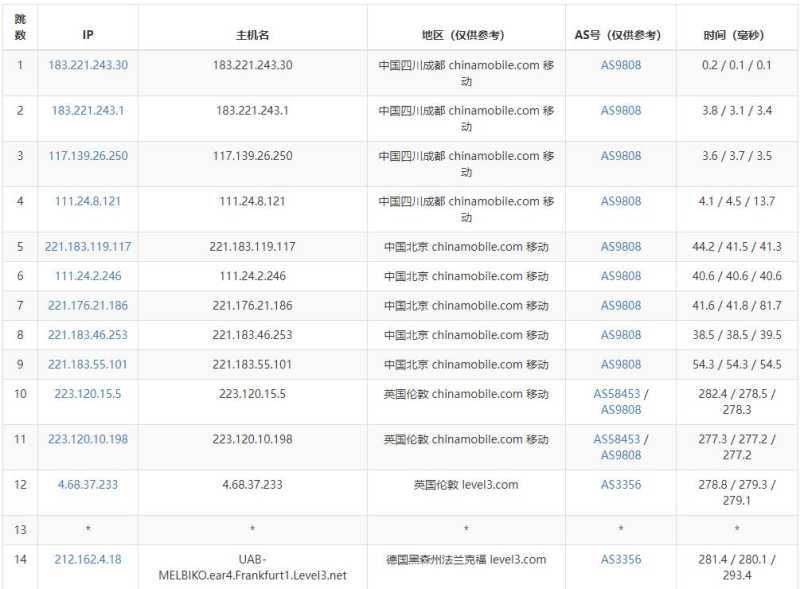Select hop number 14

[x=20, y=560]
